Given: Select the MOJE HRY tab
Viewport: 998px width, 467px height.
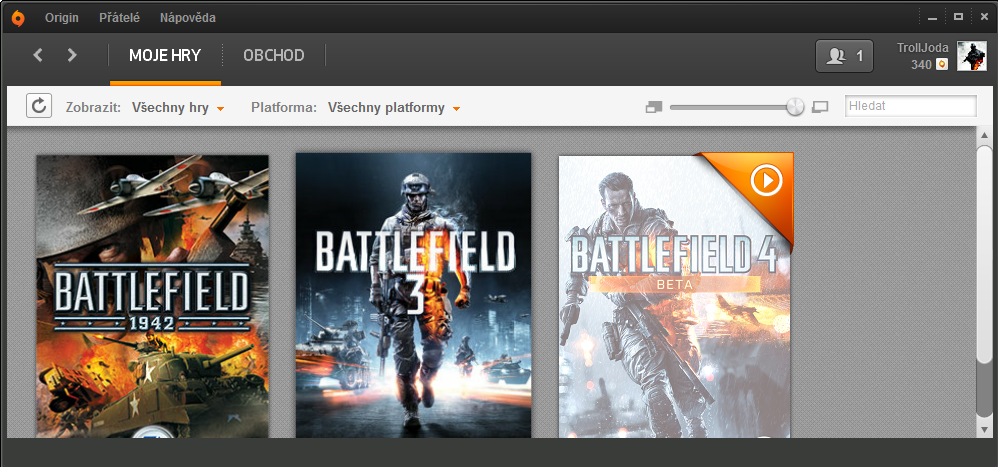Looking at the screenshot, I should (165, 56).
